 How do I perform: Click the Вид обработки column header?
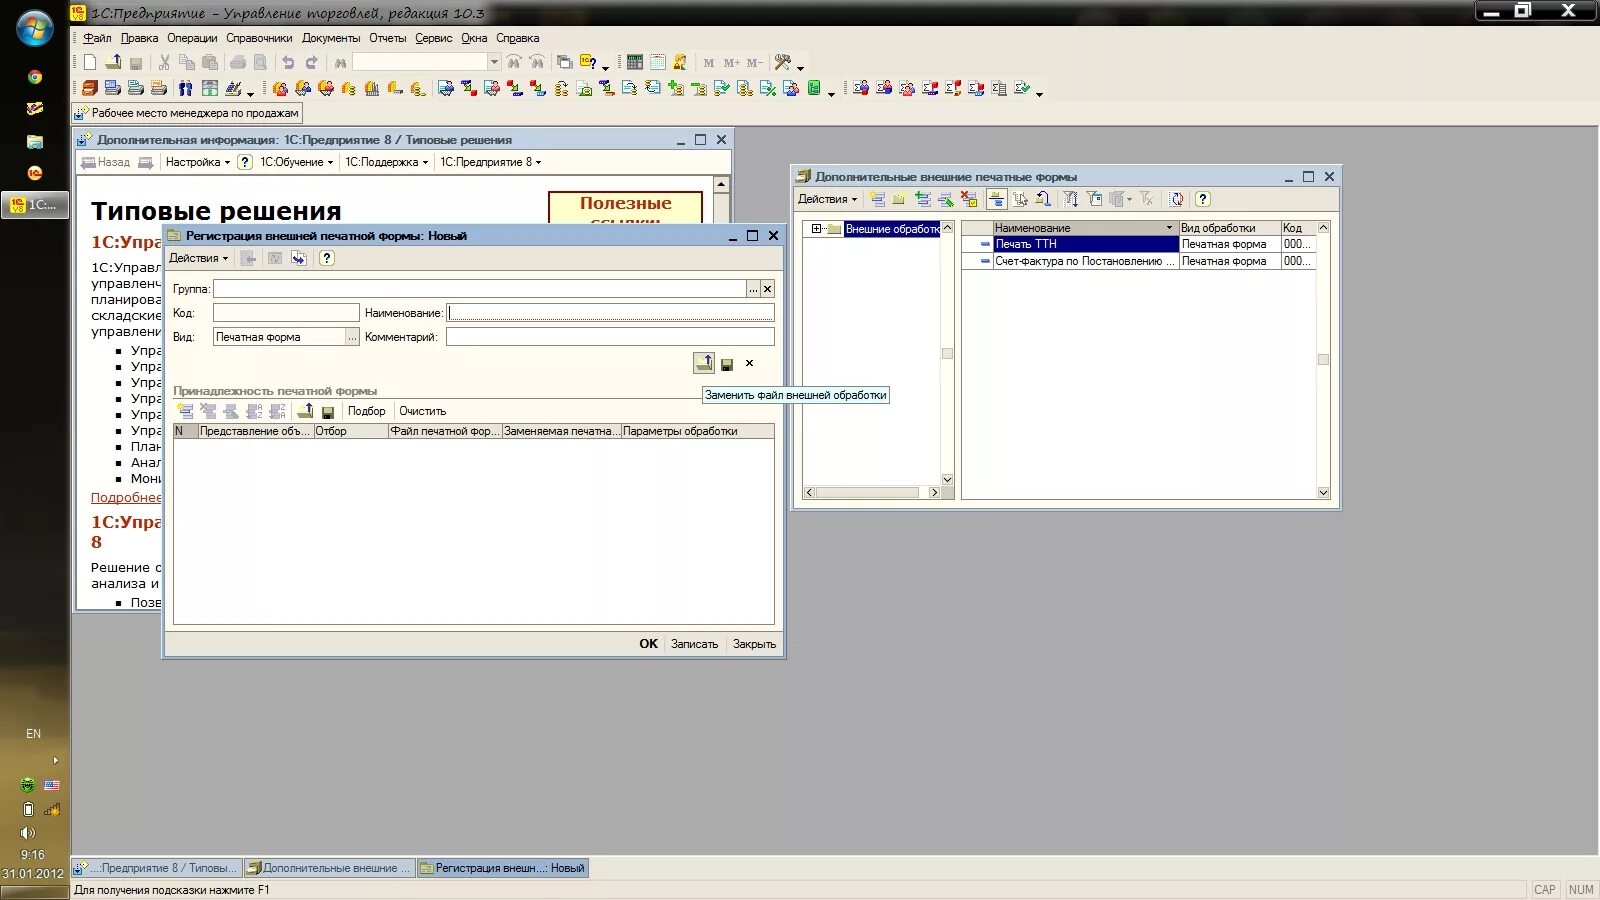[x=1229, y=228]
